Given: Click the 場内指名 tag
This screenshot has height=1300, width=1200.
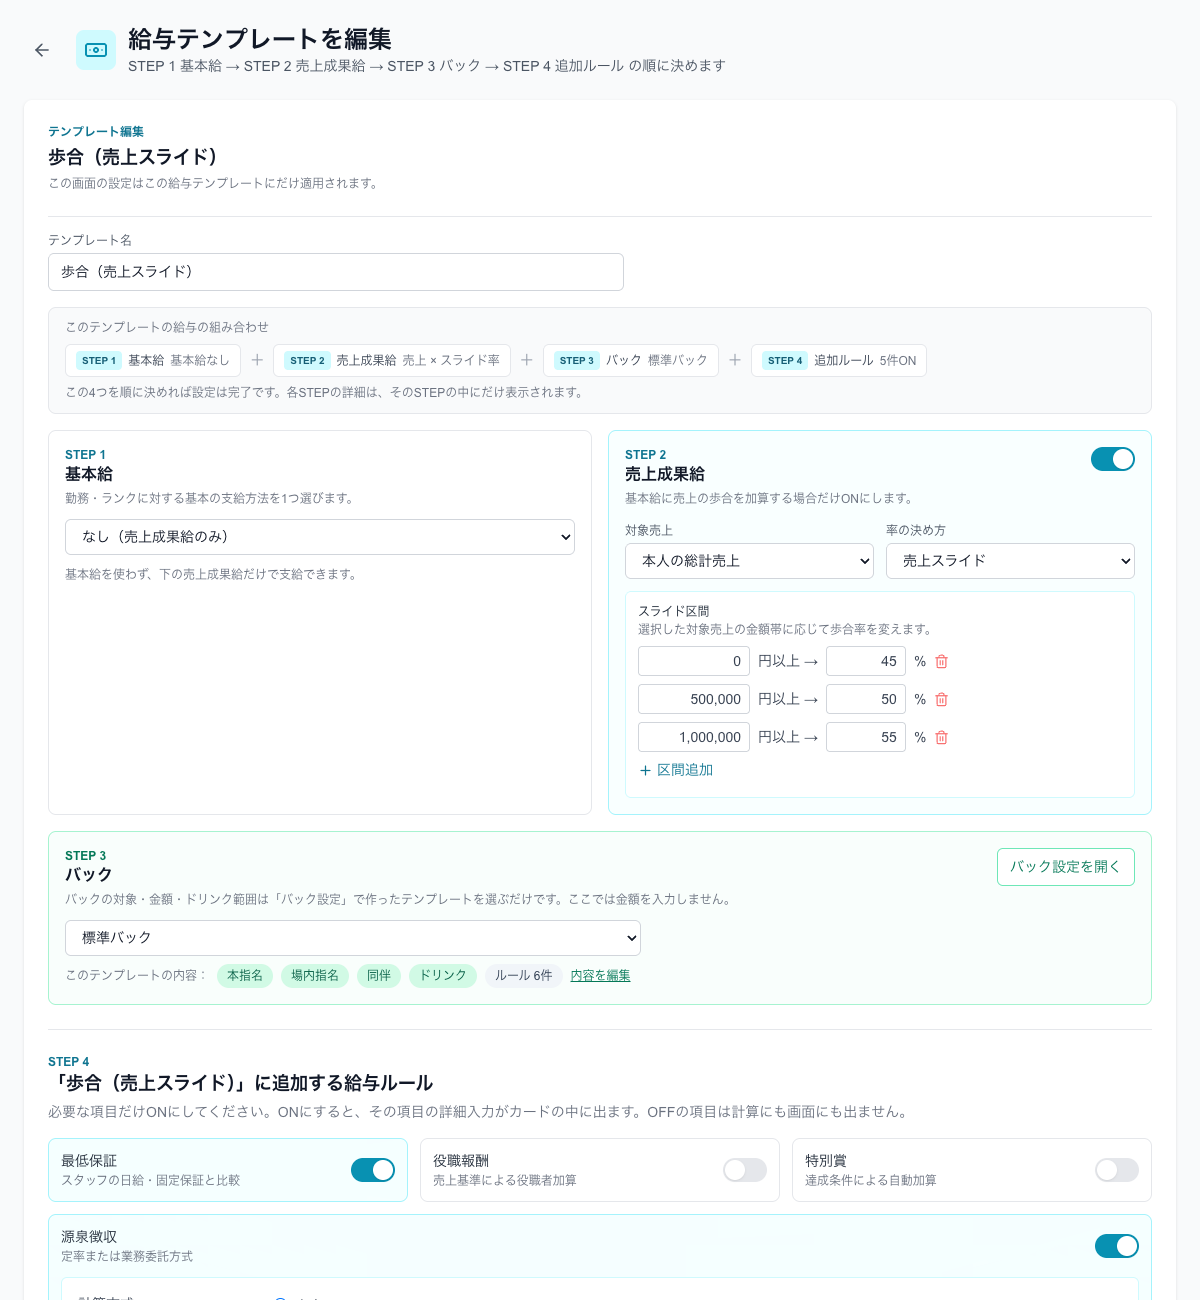Looking at the screenshot, I should click(315, 976).
